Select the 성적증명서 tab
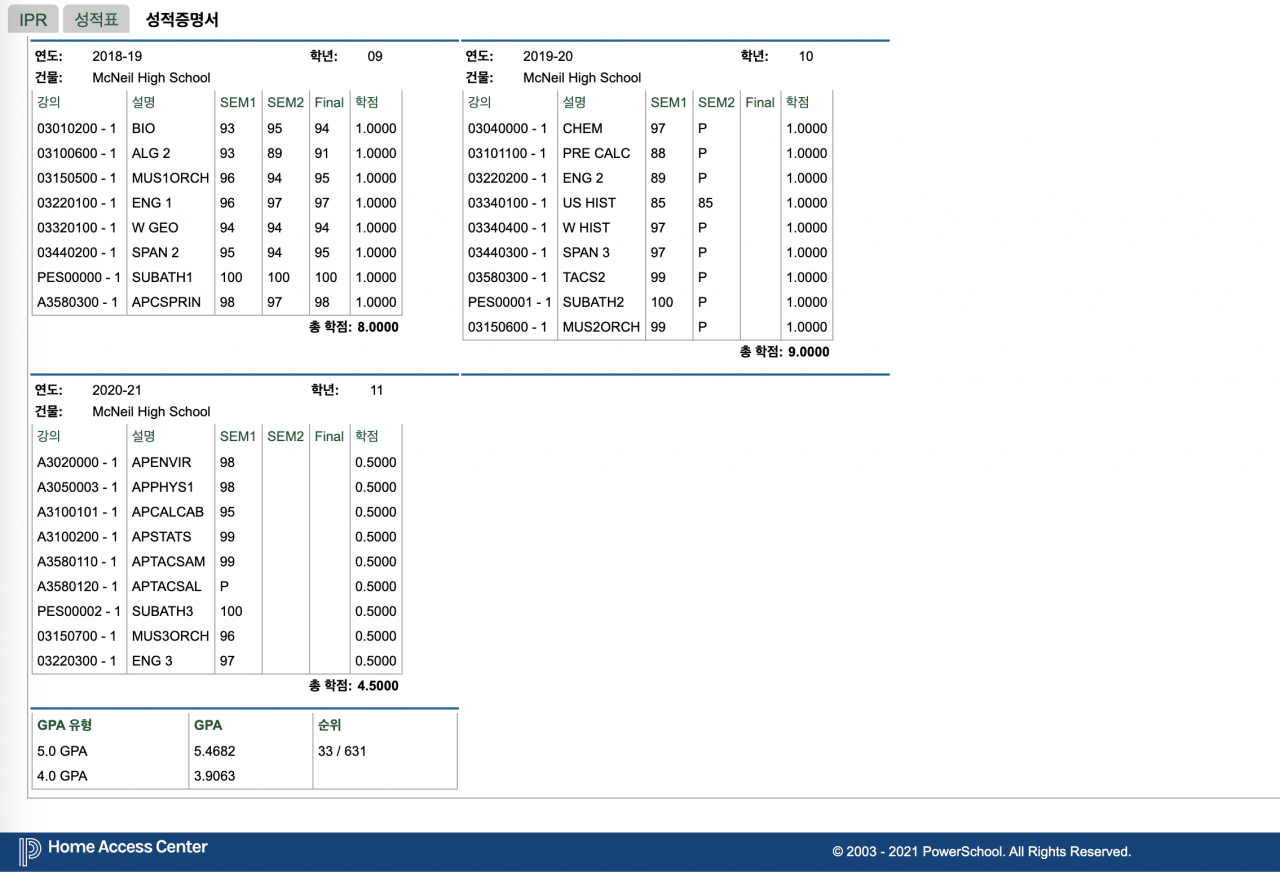Image resolution: width=1280 pixels, height=872 pixels. click(182, 19)
